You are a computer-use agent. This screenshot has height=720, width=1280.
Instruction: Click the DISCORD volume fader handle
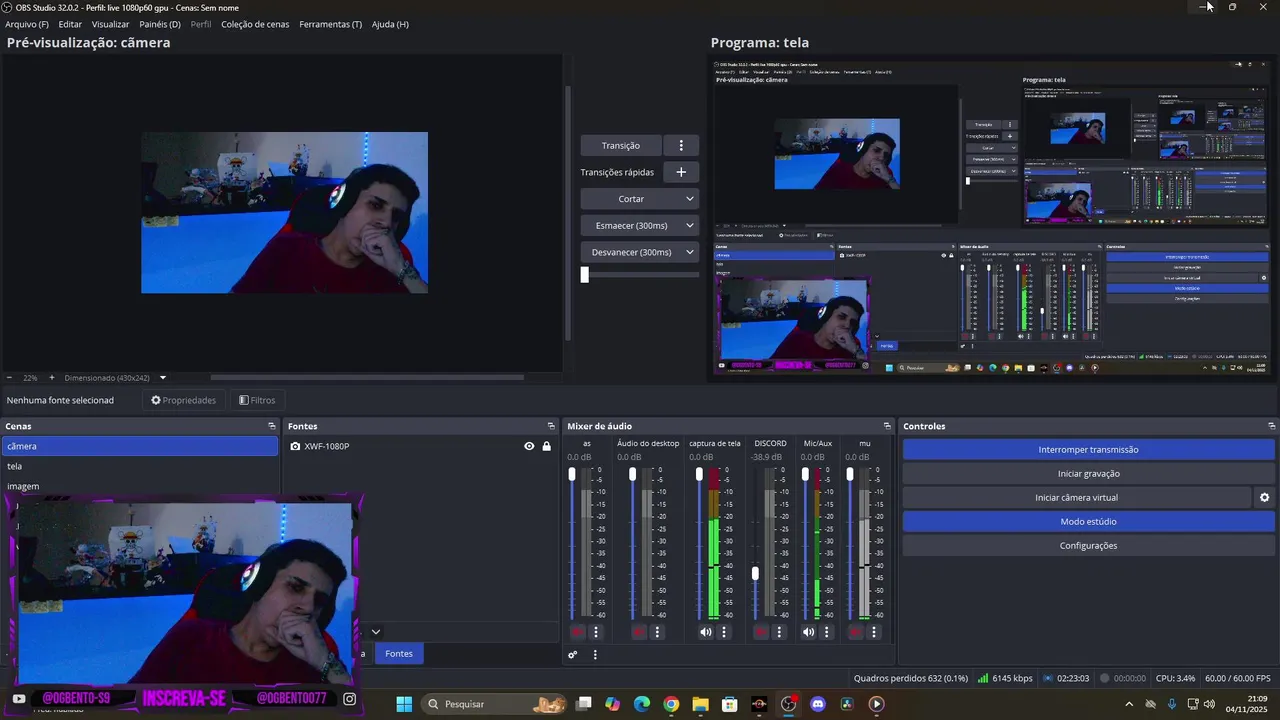(x=755, y=573)
